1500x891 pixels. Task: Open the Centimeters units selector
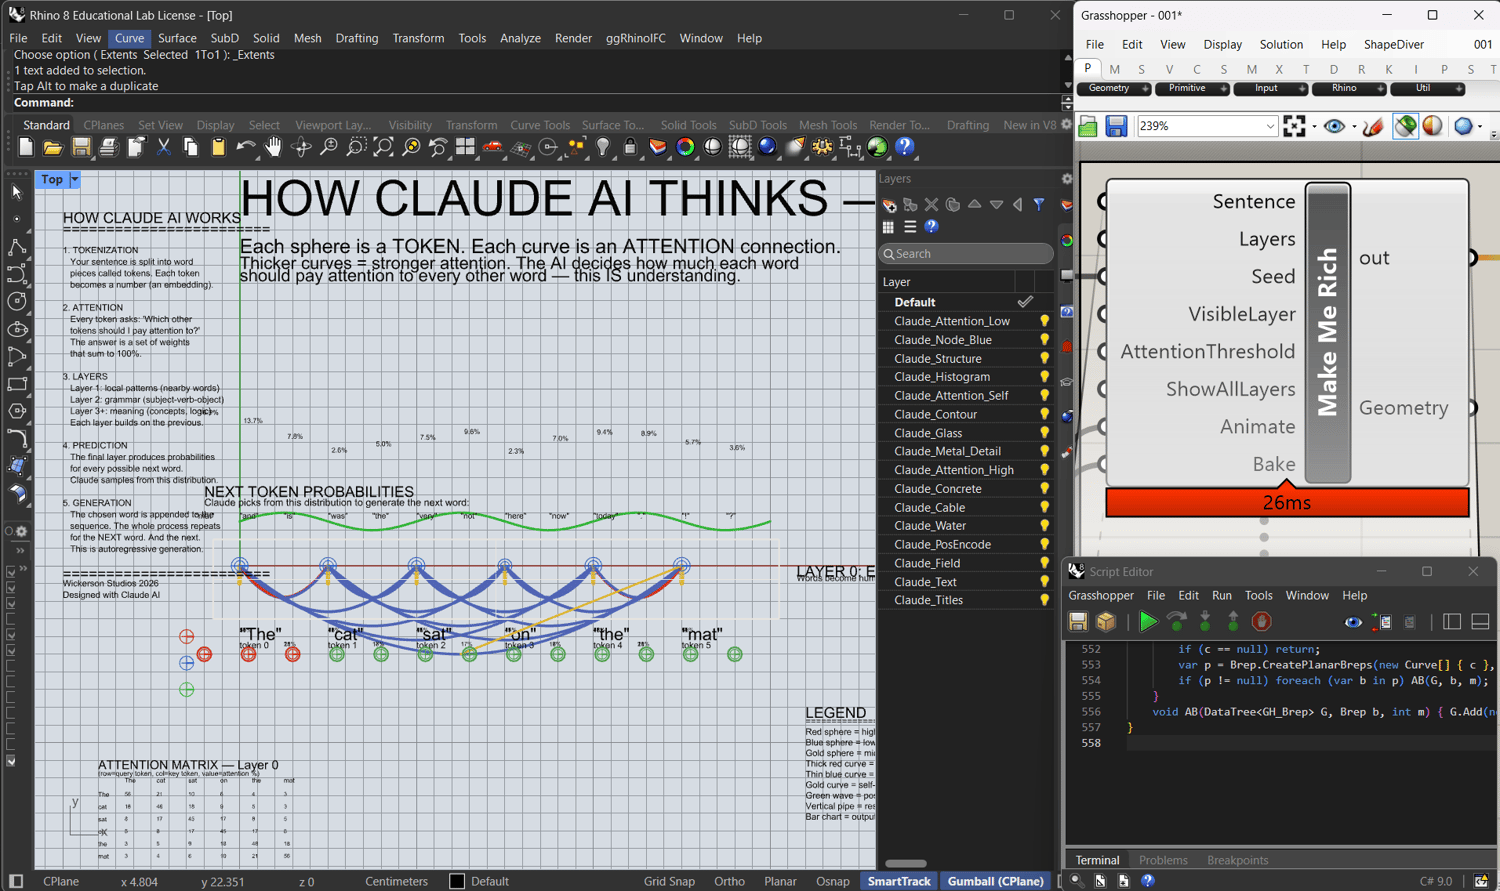(x=396, y=881)
